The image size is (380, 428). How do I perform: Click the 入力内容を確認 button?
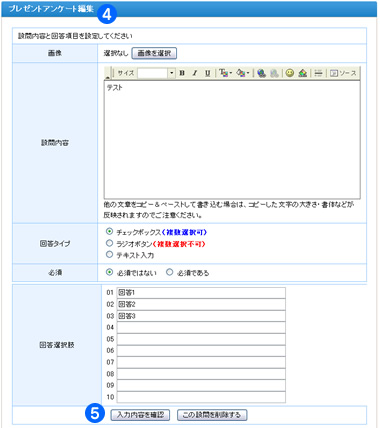pyautogui.click(x=140, y=415)
